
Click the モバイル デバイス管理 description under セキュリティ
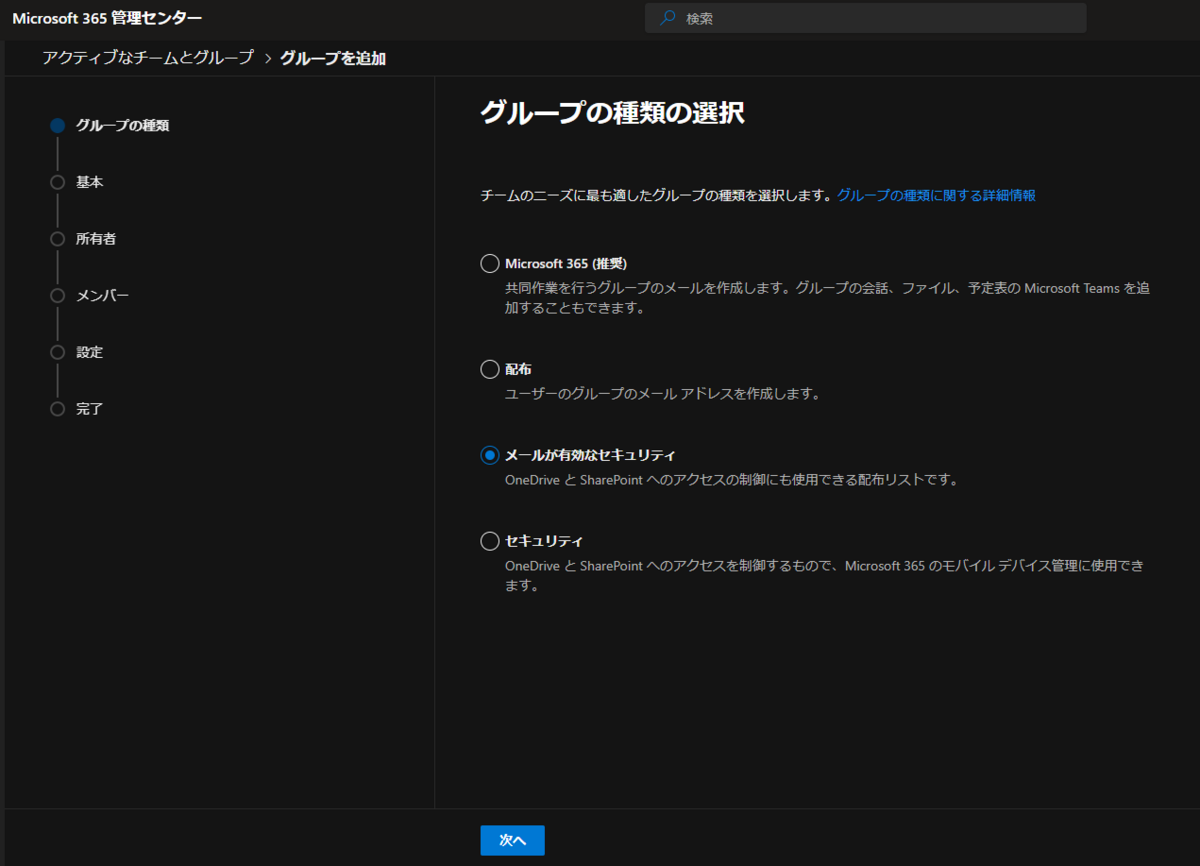825,576
